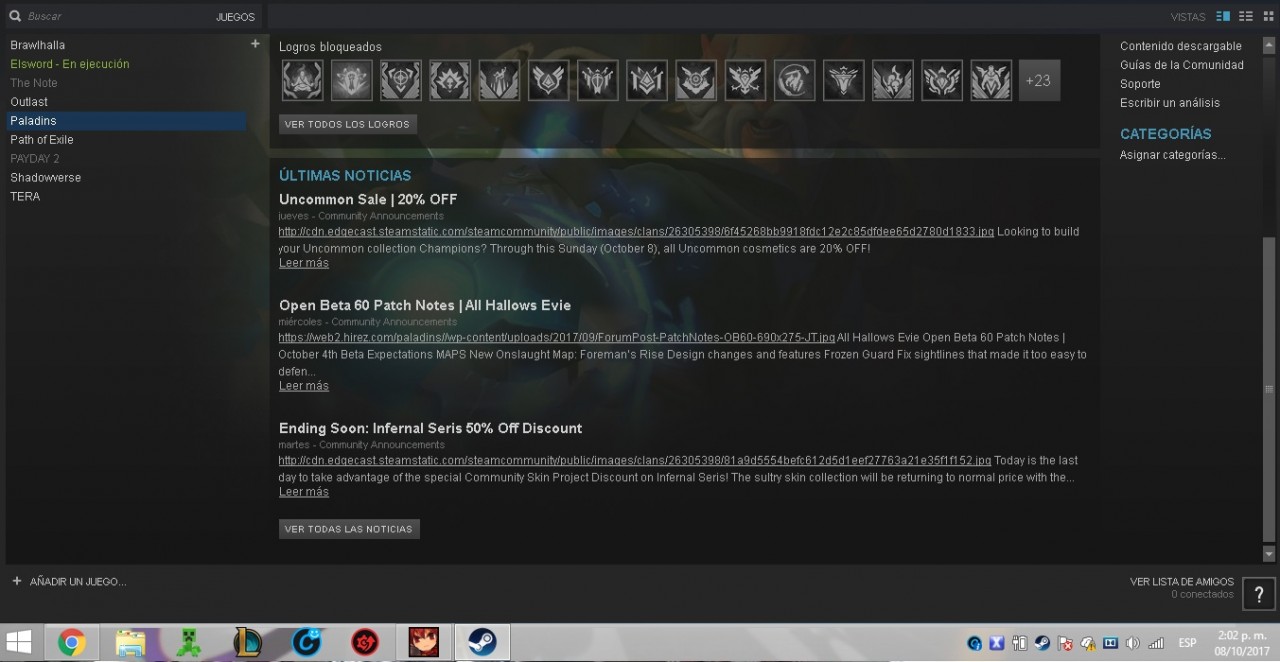This screenshot has width=1280, height=662.
Task: Open Soporte link
Action: [x=1140, y=84]
